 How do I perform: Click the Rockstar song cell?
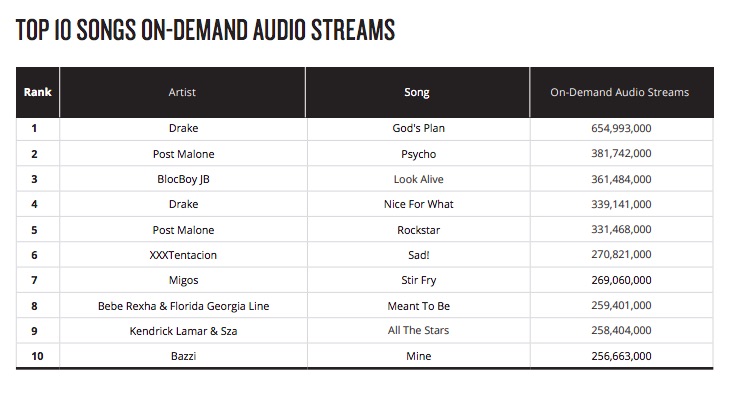point(418,230)
